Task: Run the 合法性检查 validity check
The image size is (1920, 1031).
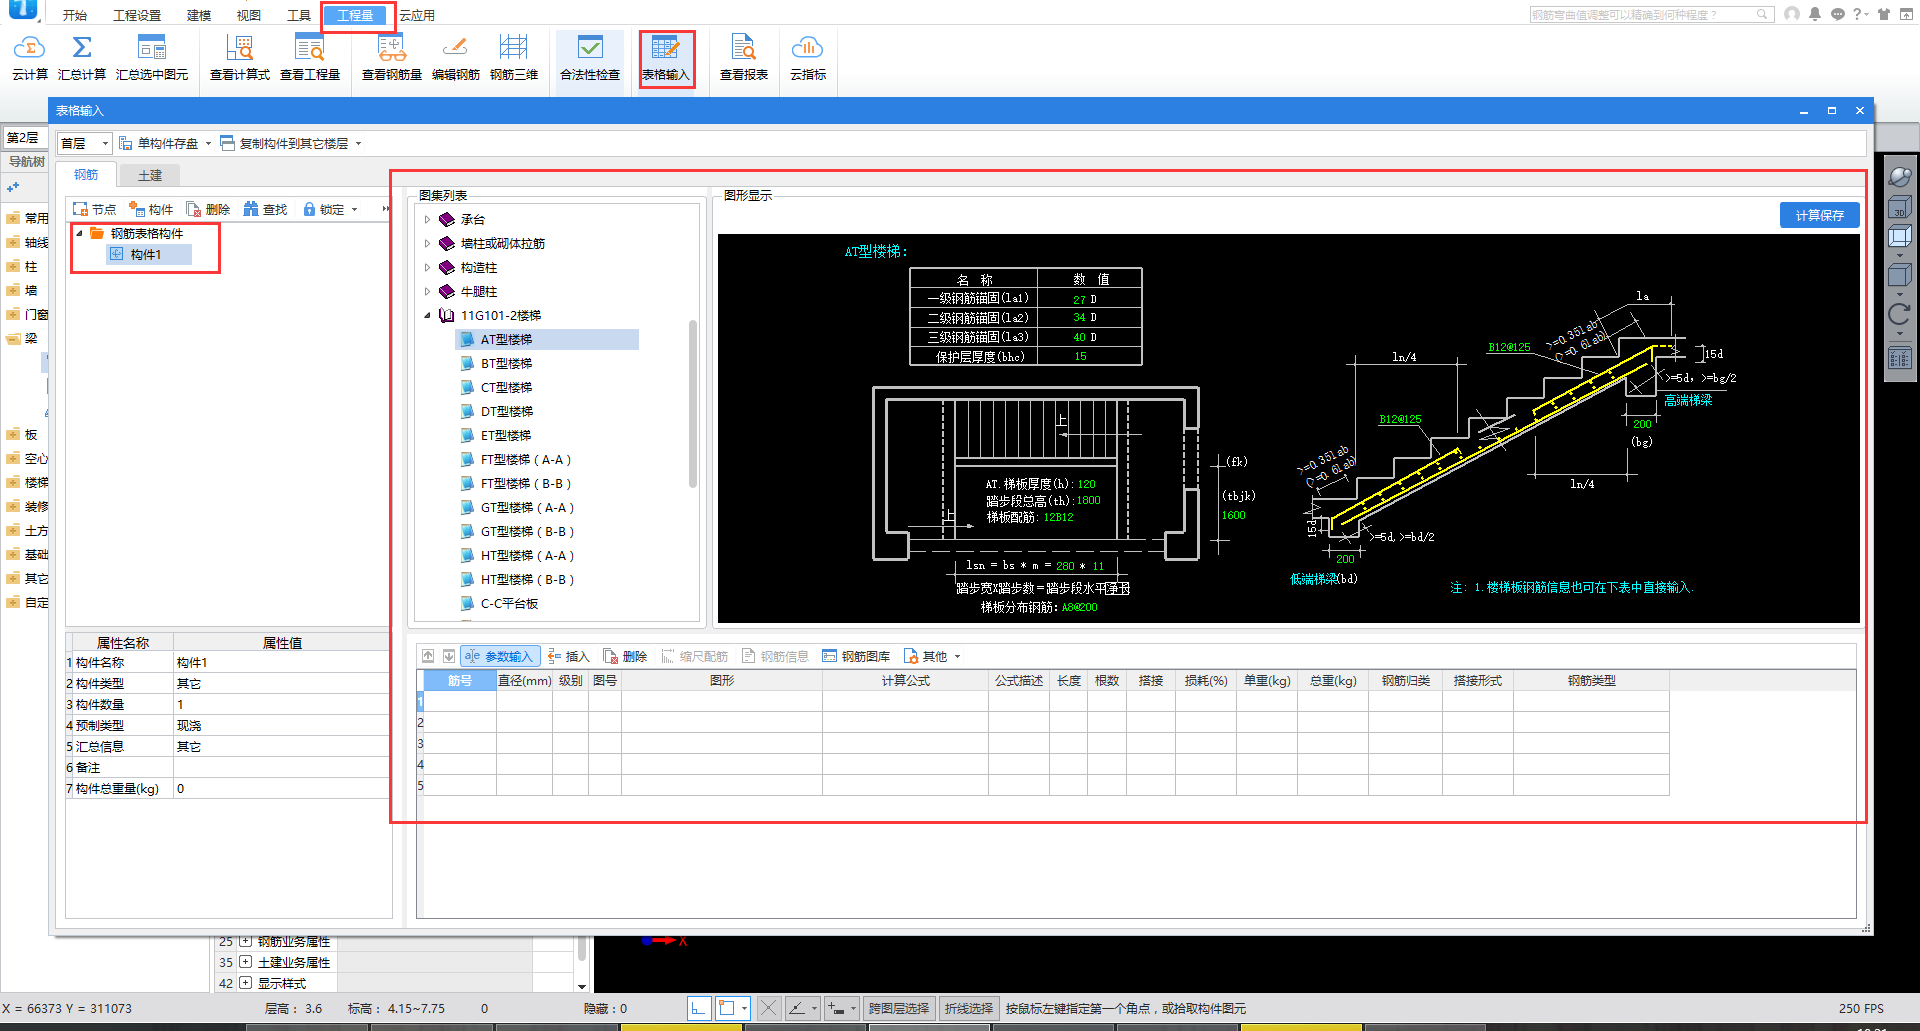Action: click(x=590, y=58)
